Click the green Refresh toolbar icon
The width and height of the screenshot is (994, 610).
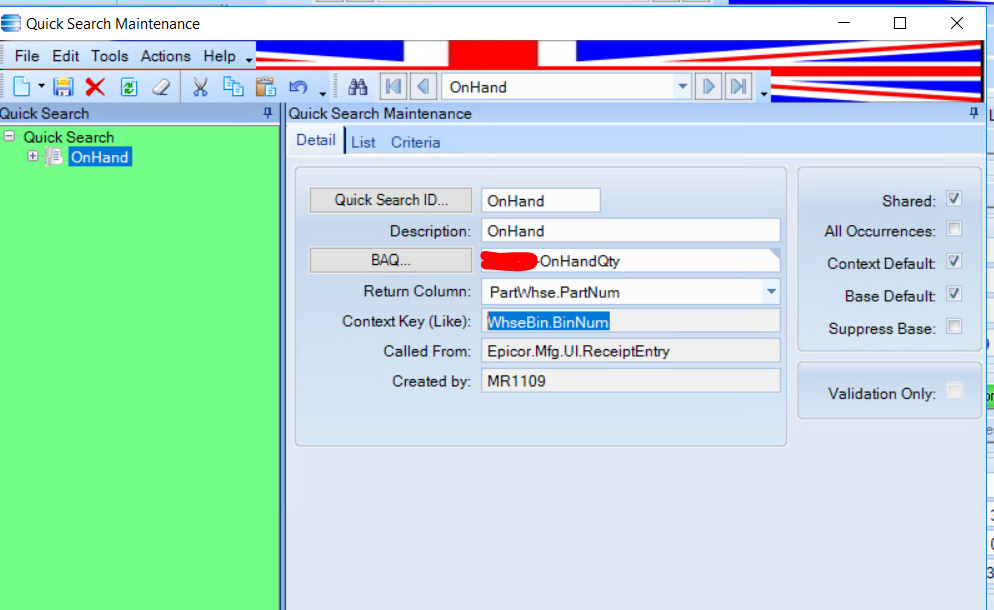tap(129, 87)
